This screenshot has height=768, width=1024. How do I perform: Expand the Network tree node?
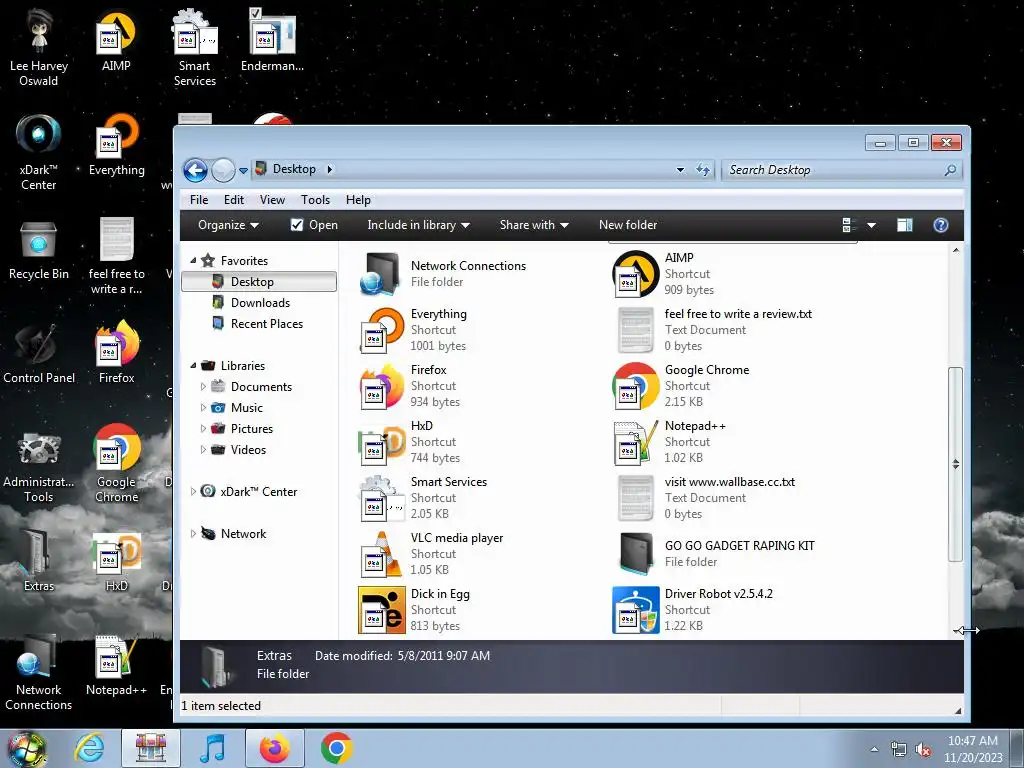193,534
